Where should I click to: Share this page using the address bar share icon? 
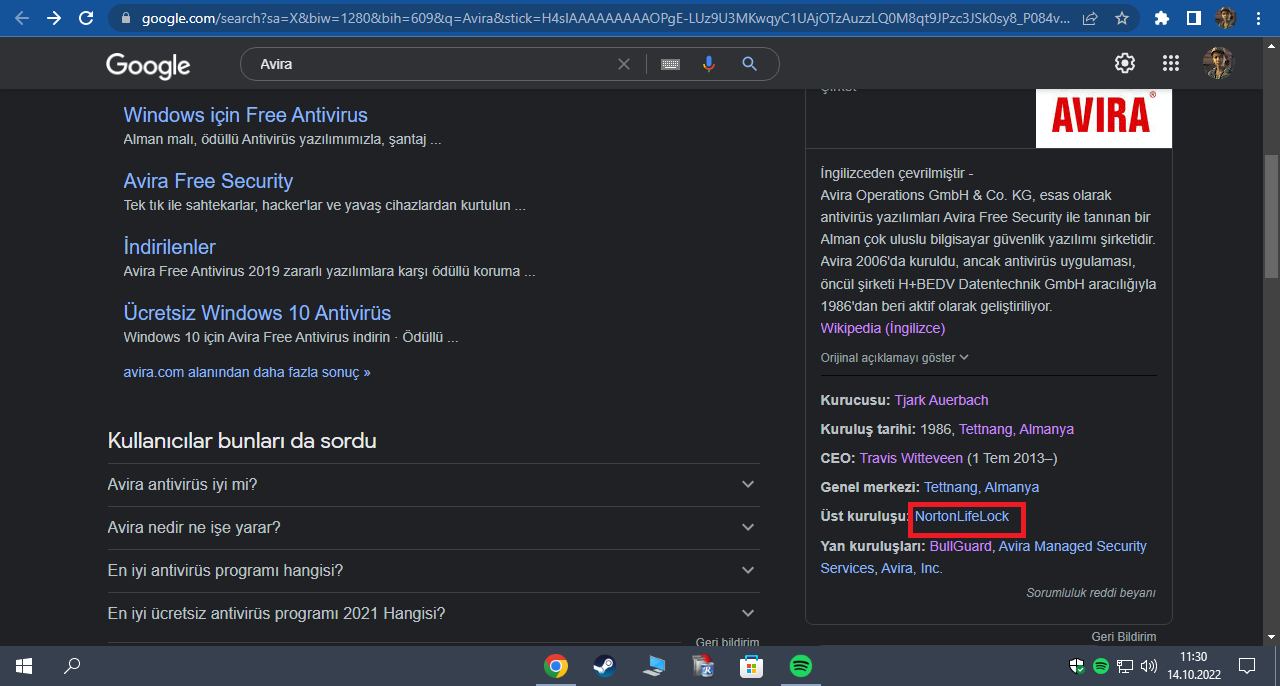(1090, 18)
